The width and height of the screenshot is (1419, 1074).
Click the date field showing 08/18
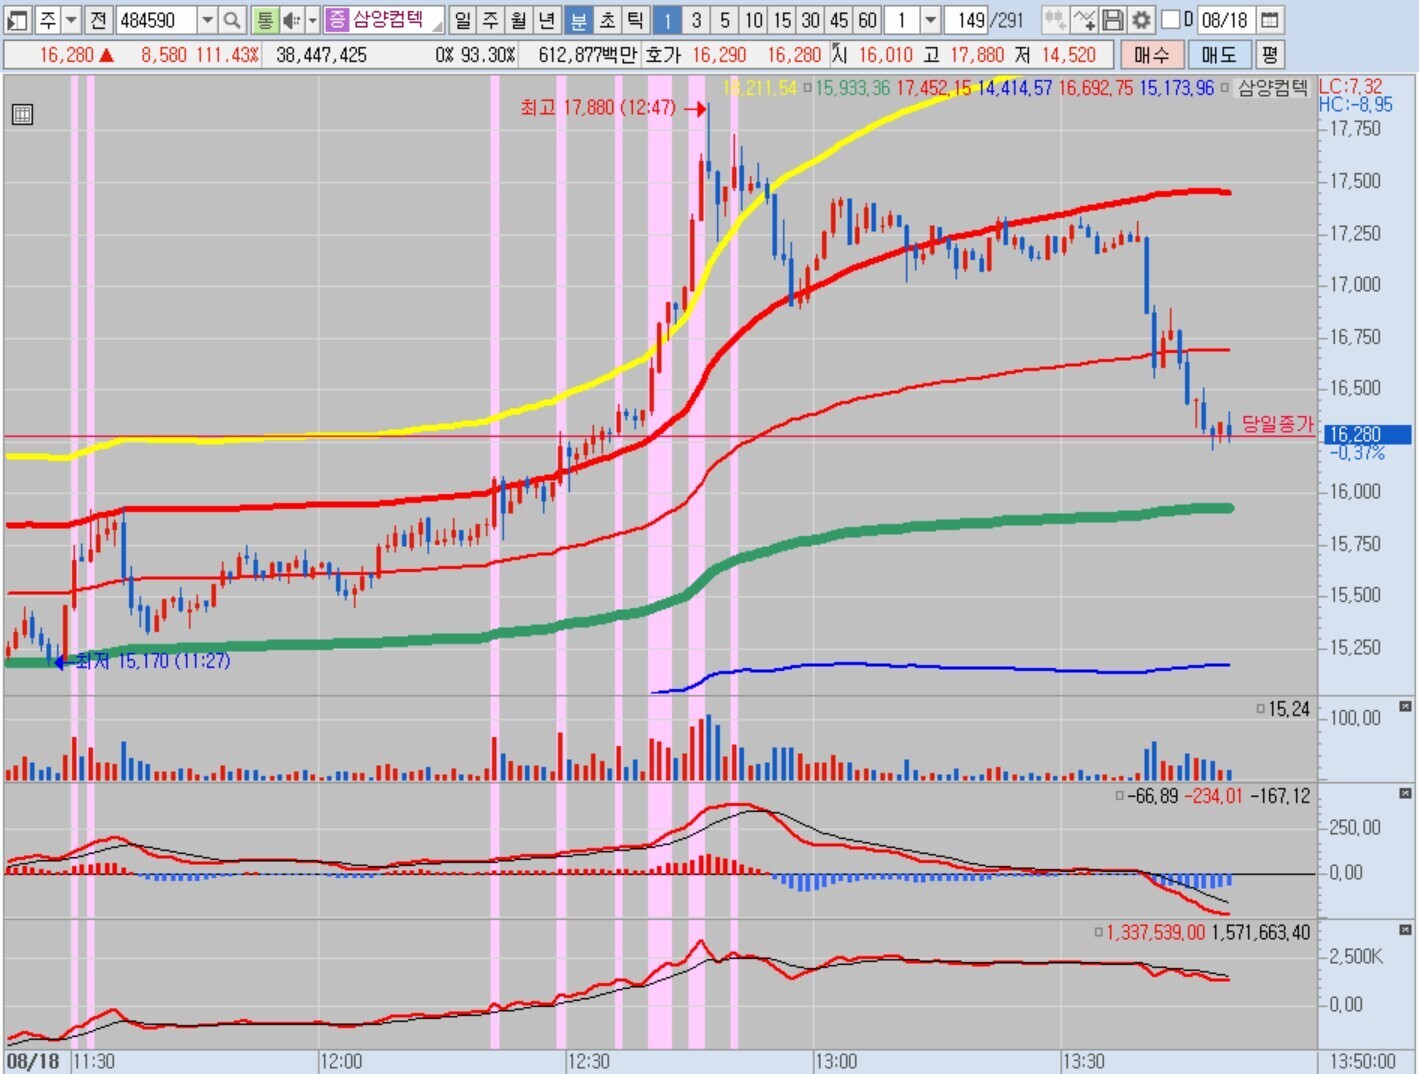coord(1225,19)
